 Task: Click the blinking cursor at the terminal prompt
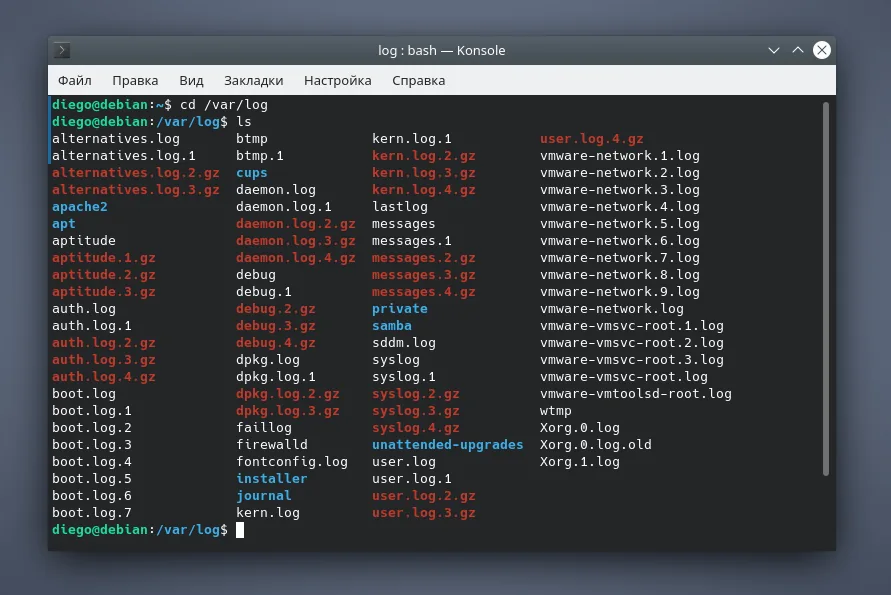click(x=241, y=530)
